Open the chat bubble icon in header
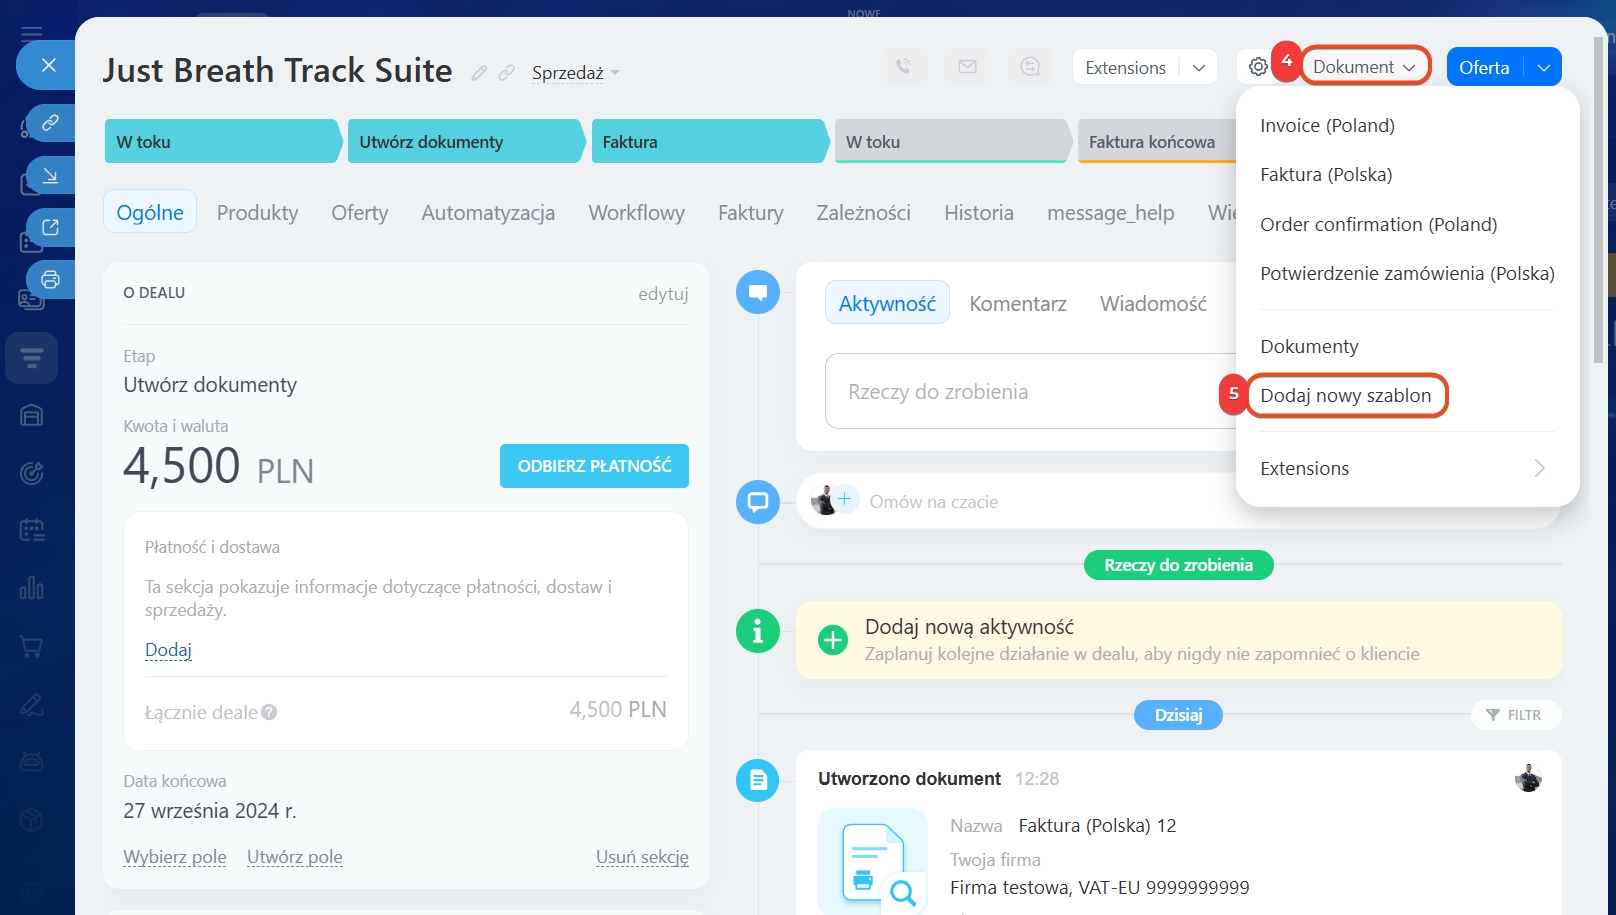 click(x=1030, y=67)
